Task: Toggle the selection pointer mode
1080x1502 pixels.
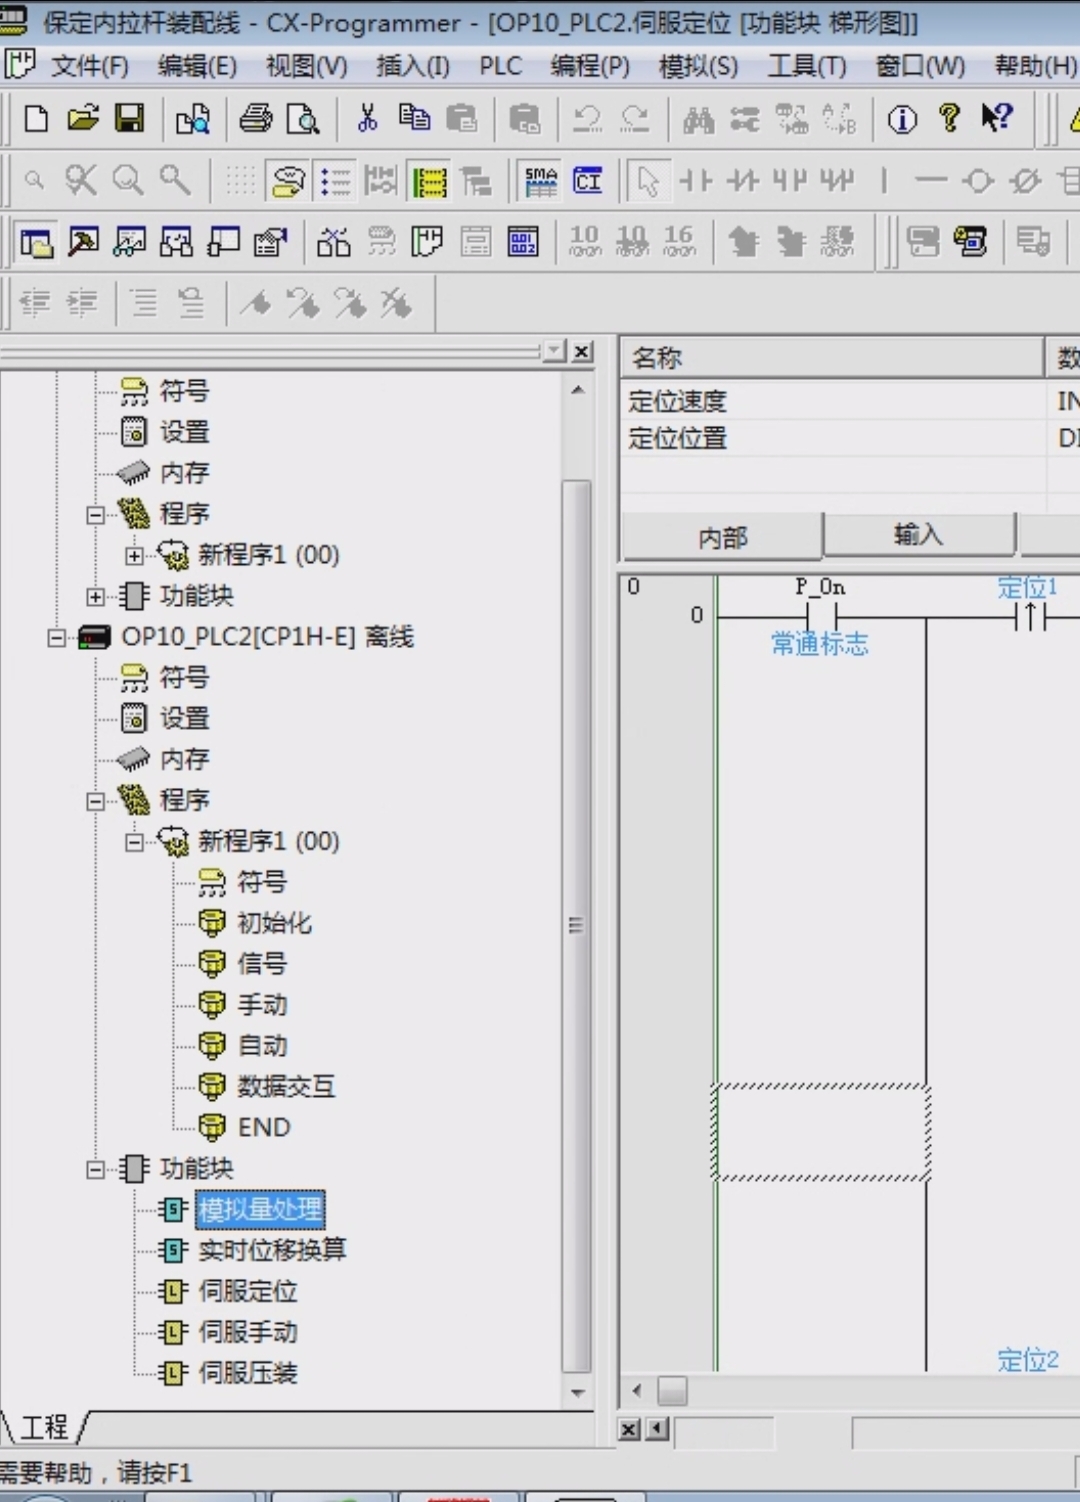Action: coord(647,181)
